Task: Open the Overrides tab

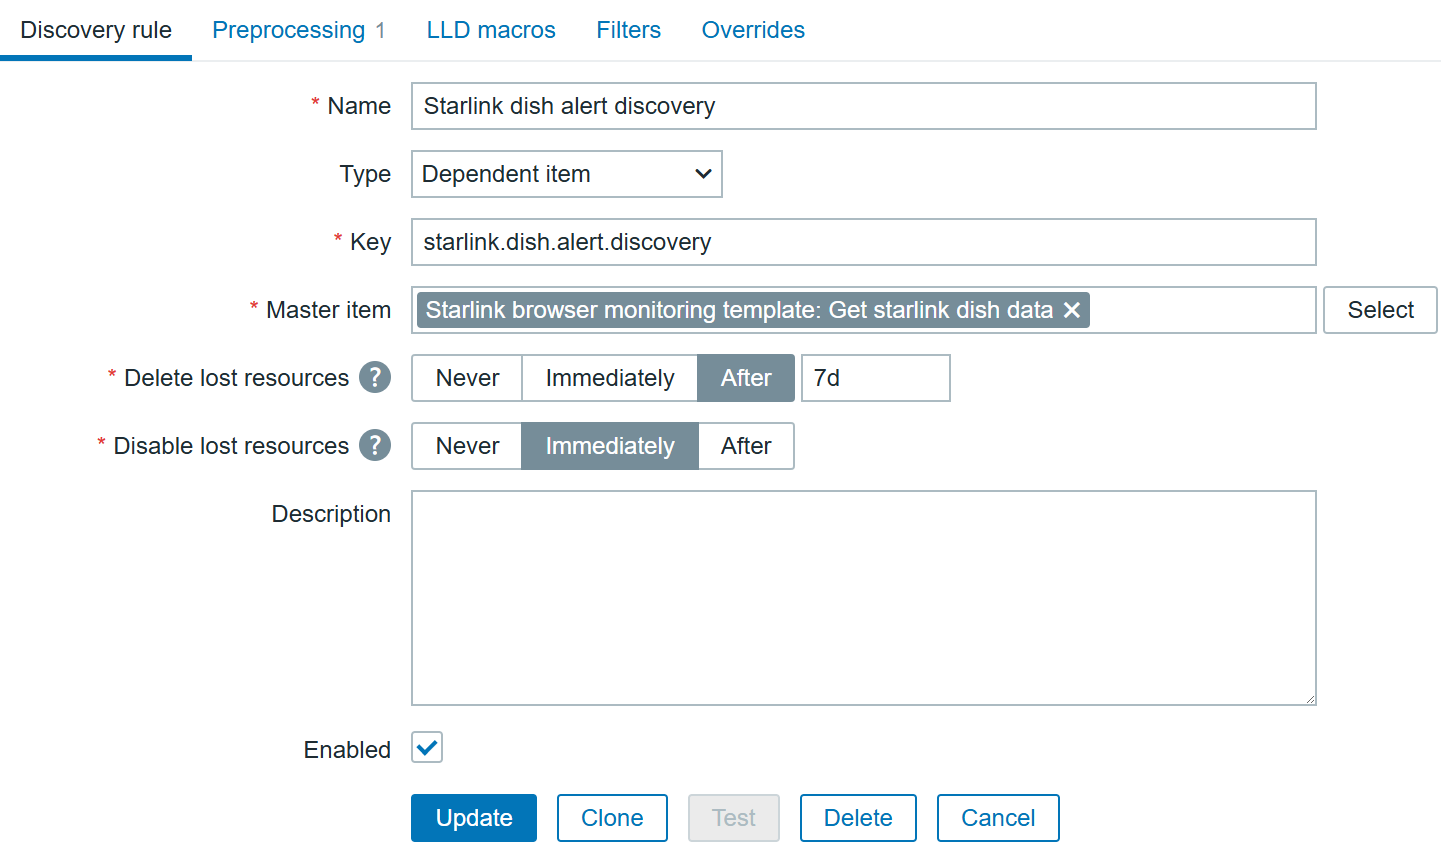Action: click(753, 30)
